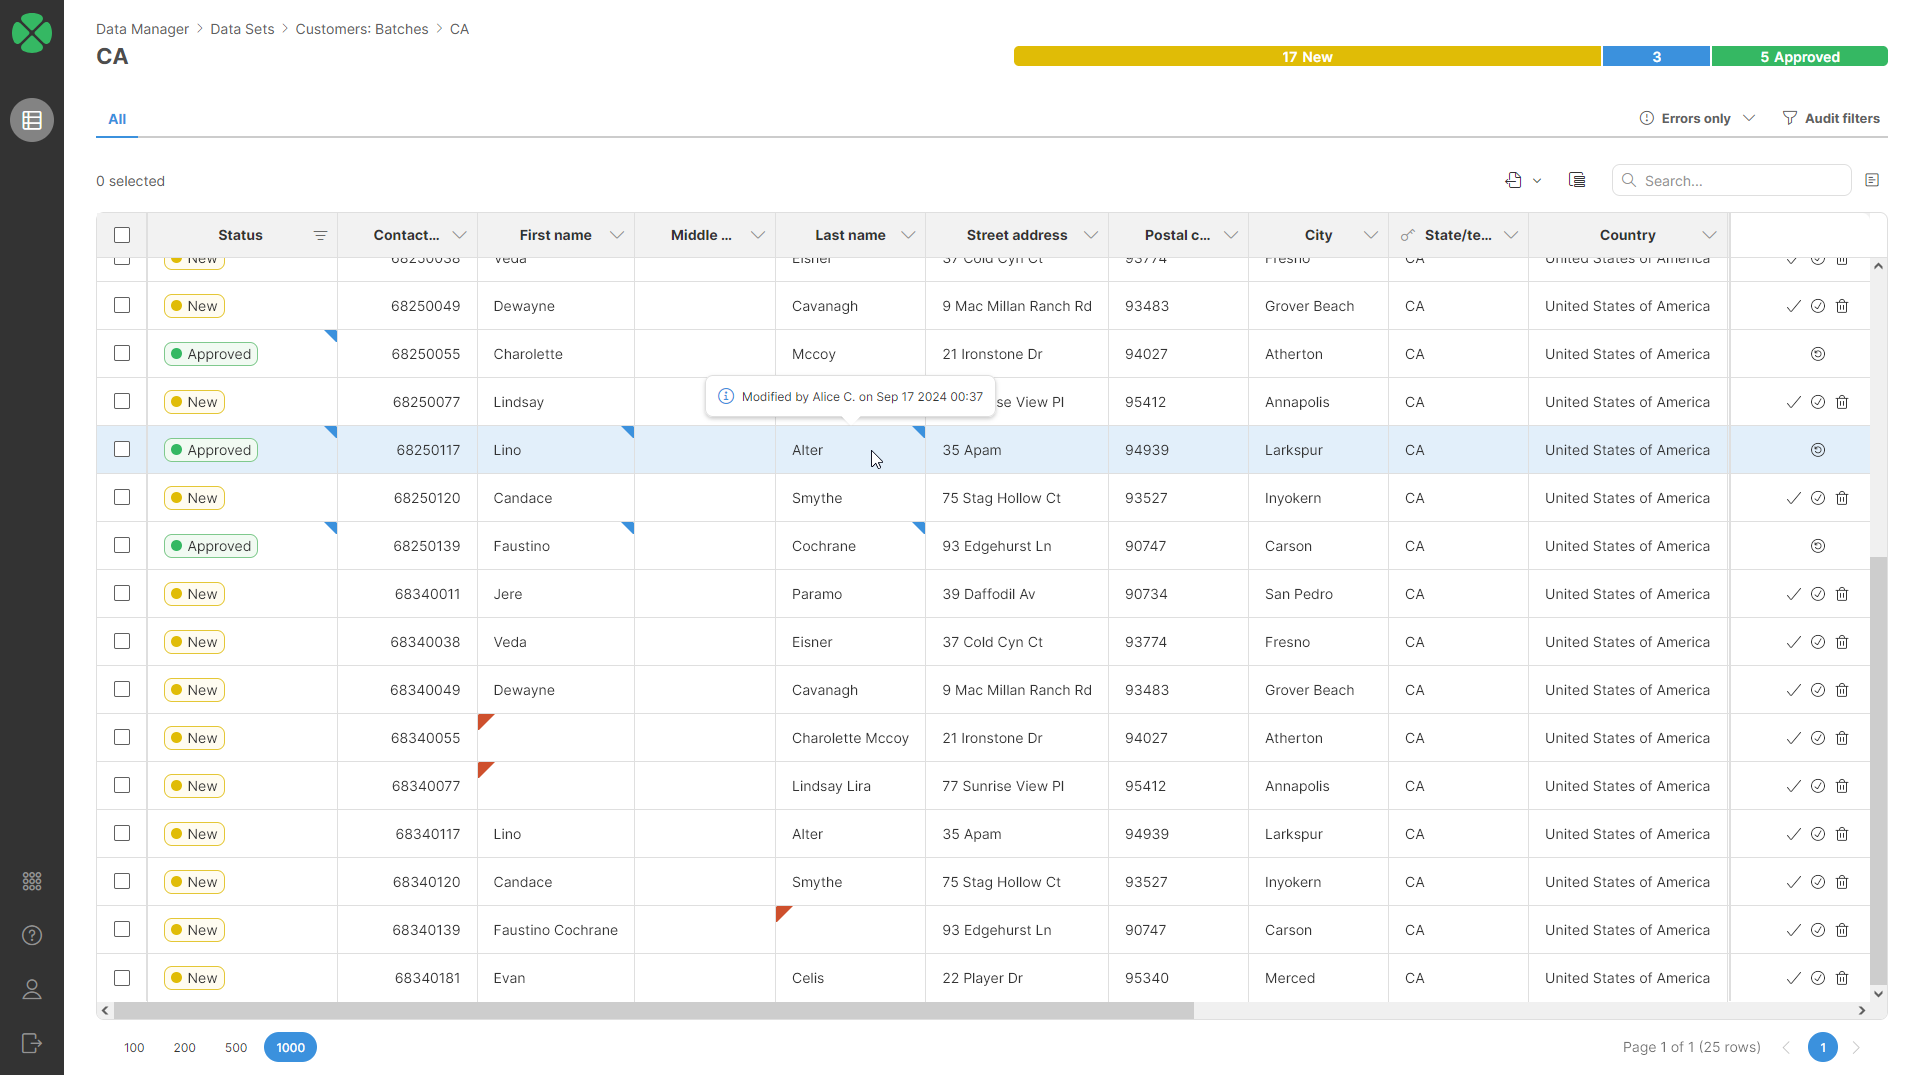Click the user profile icon in sidebar

[x=31, y=990]
